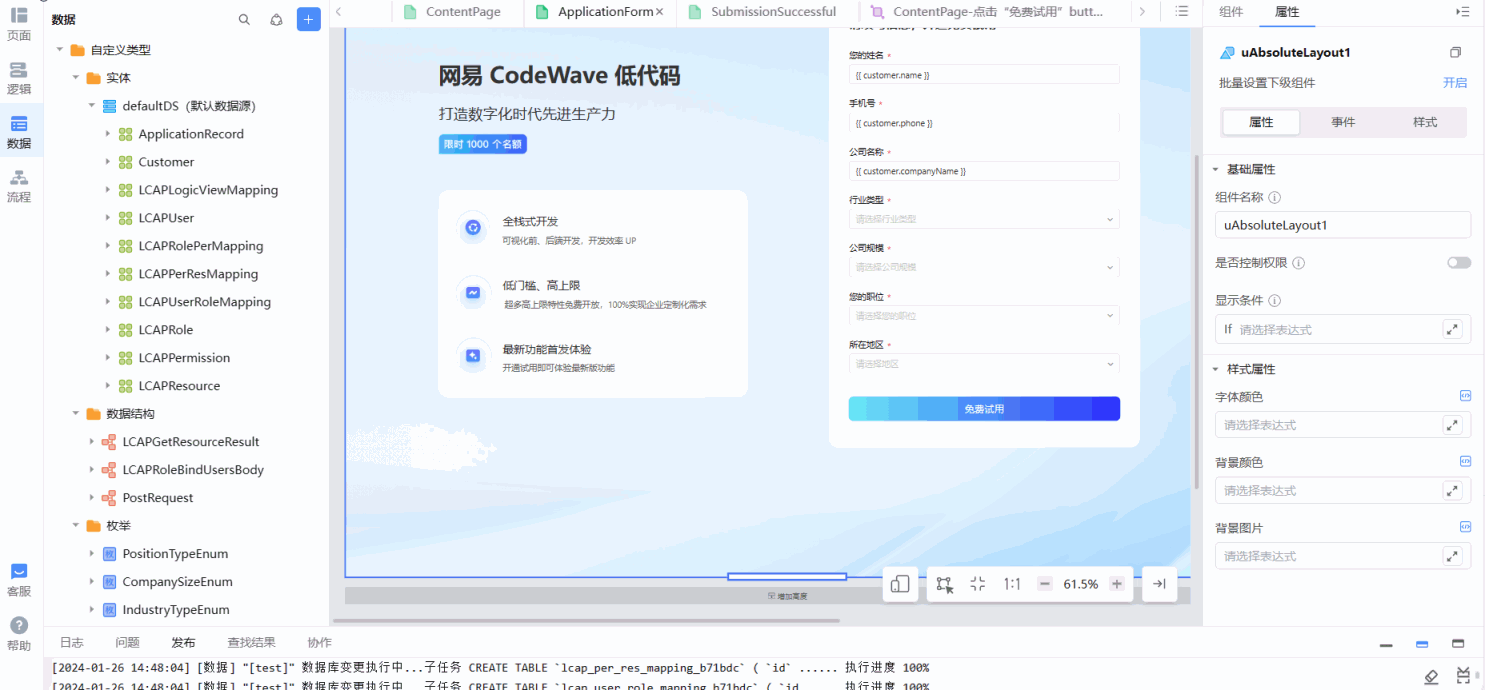
Task: Open the tab list menu icon
Action: click(1181, 11)
